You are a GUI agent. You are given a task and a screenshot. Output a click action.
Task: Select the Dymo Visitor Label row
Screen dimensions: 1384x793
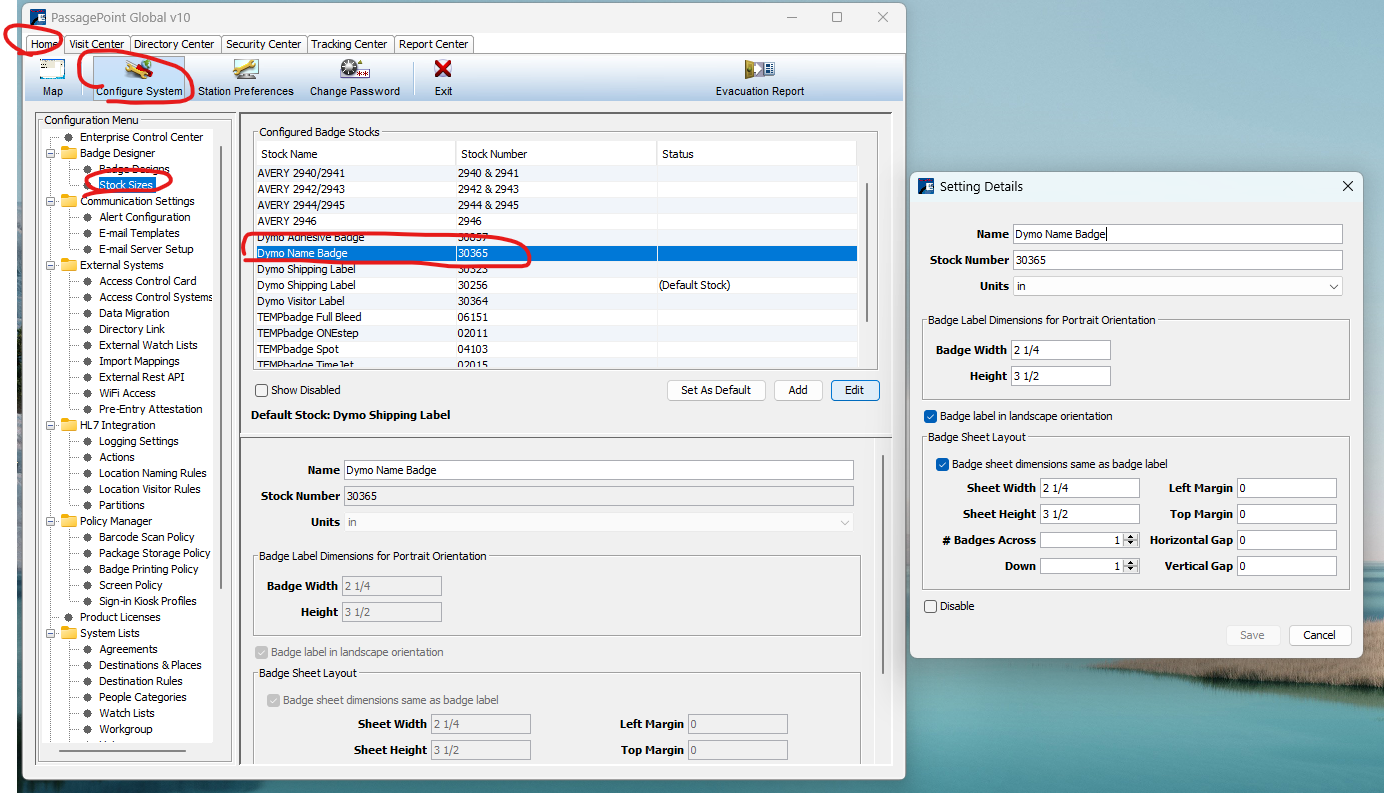(556, 301)
